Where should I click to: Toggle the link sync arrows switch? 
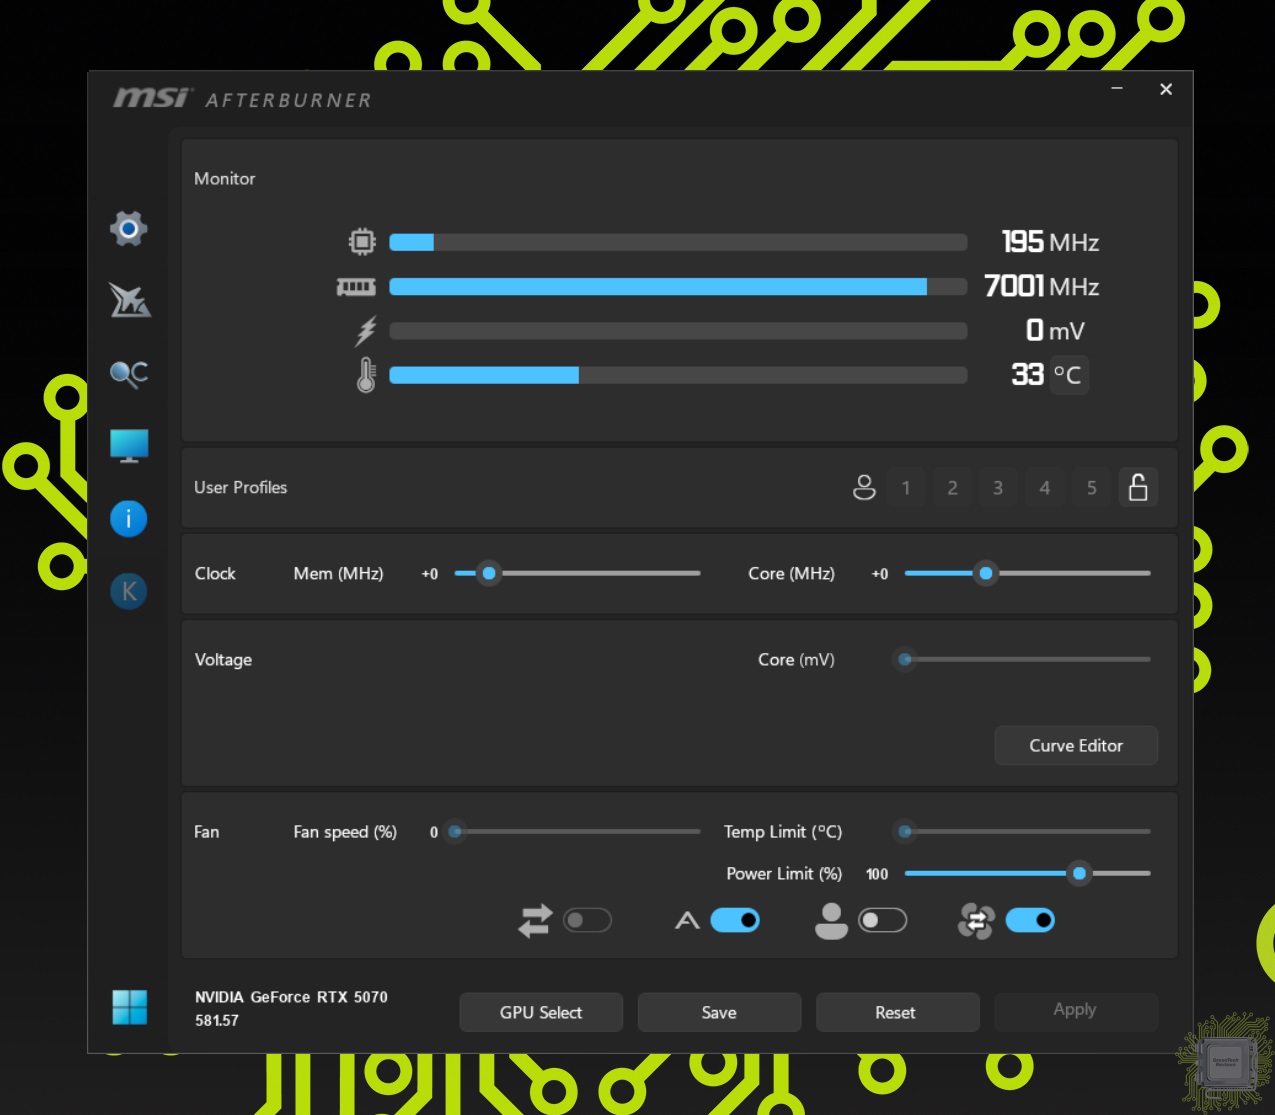(x=587, y=920)
